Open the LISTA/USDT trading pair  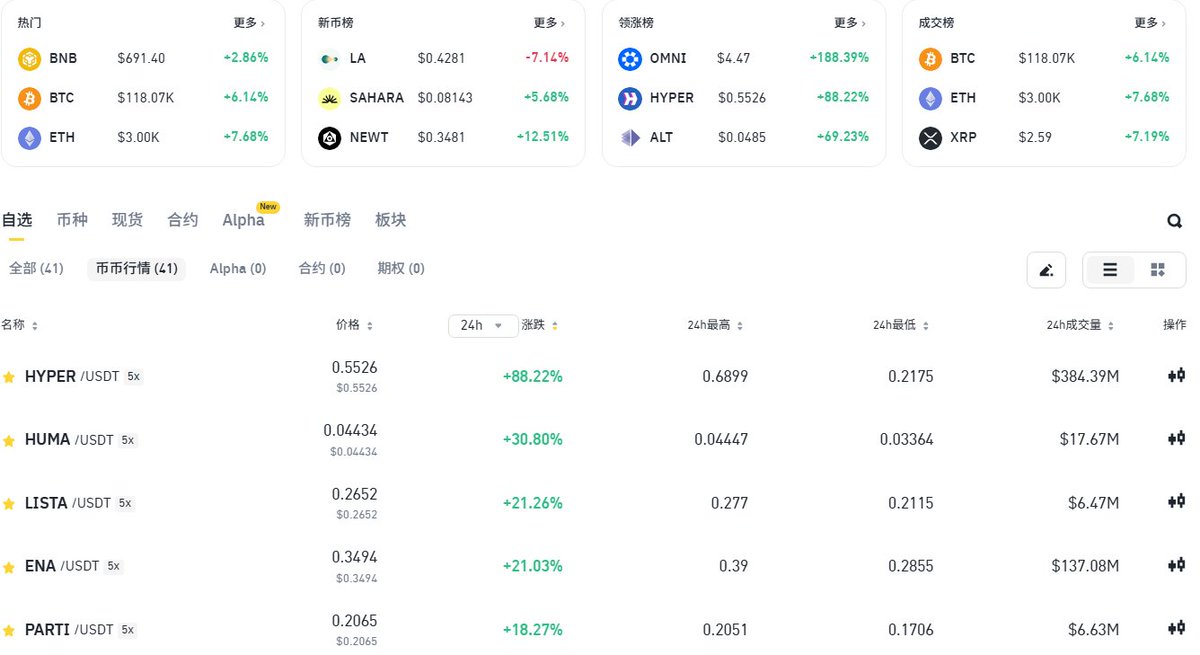click(x=68, y=503)
